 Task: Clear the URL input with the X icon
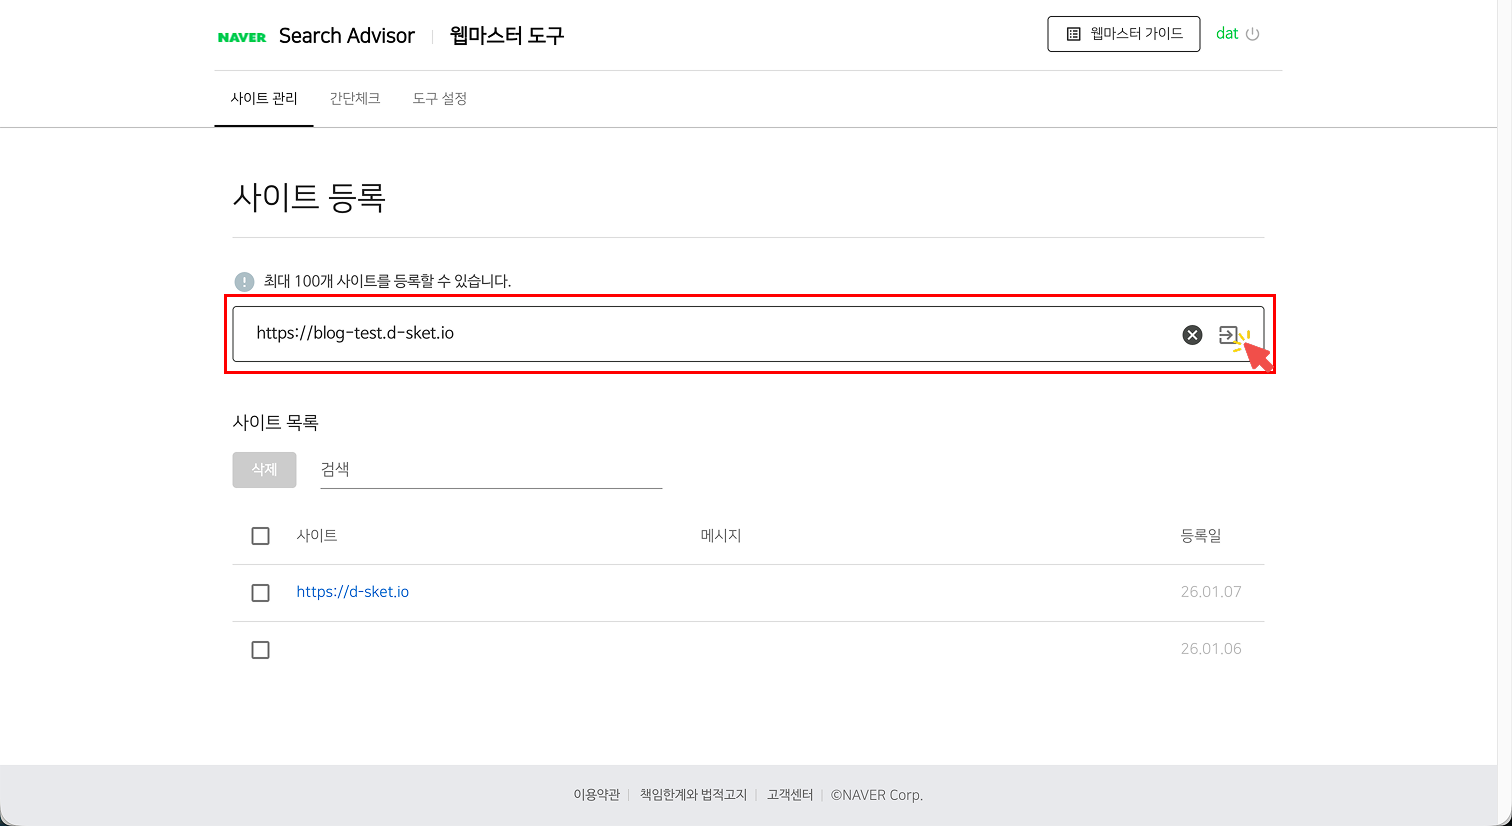1191,334
